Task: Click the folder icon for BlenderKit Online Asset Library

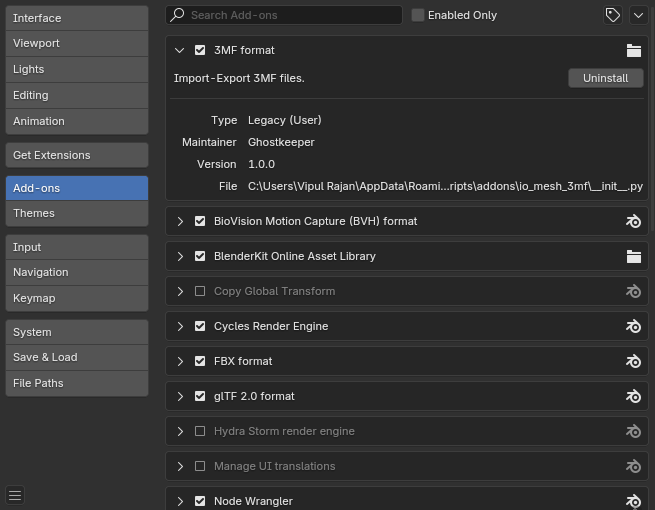Action: (633, 256)
